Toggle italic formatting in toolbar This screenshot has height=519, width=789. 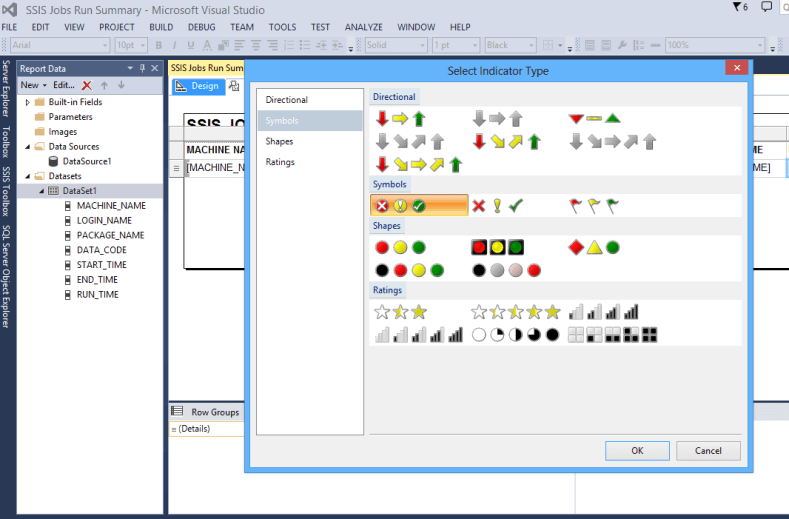click(174, 45)
